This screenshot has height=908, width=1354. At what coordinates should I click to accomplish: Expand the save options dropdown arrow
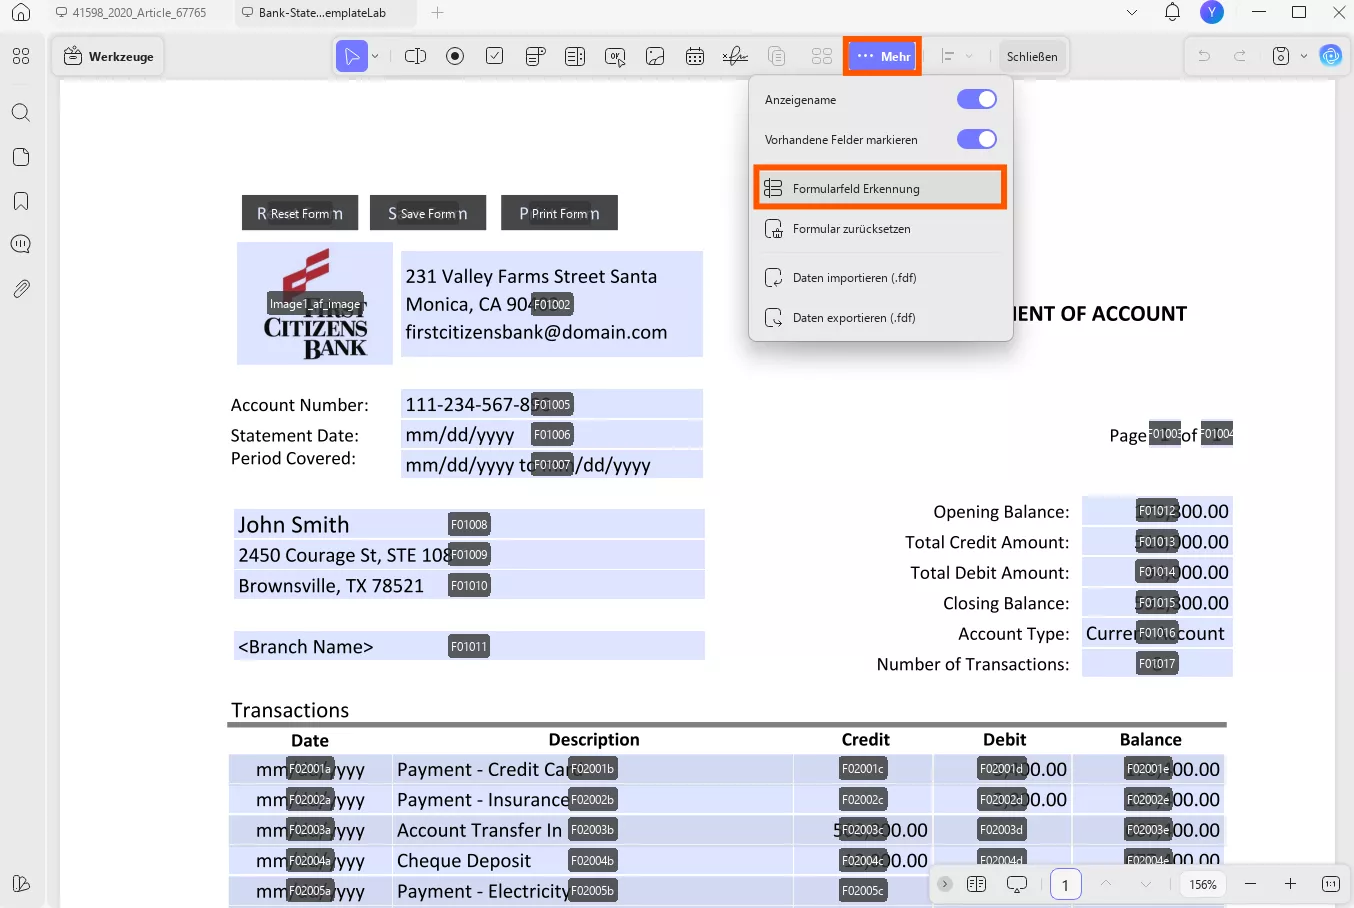(x=1304, y=56)
